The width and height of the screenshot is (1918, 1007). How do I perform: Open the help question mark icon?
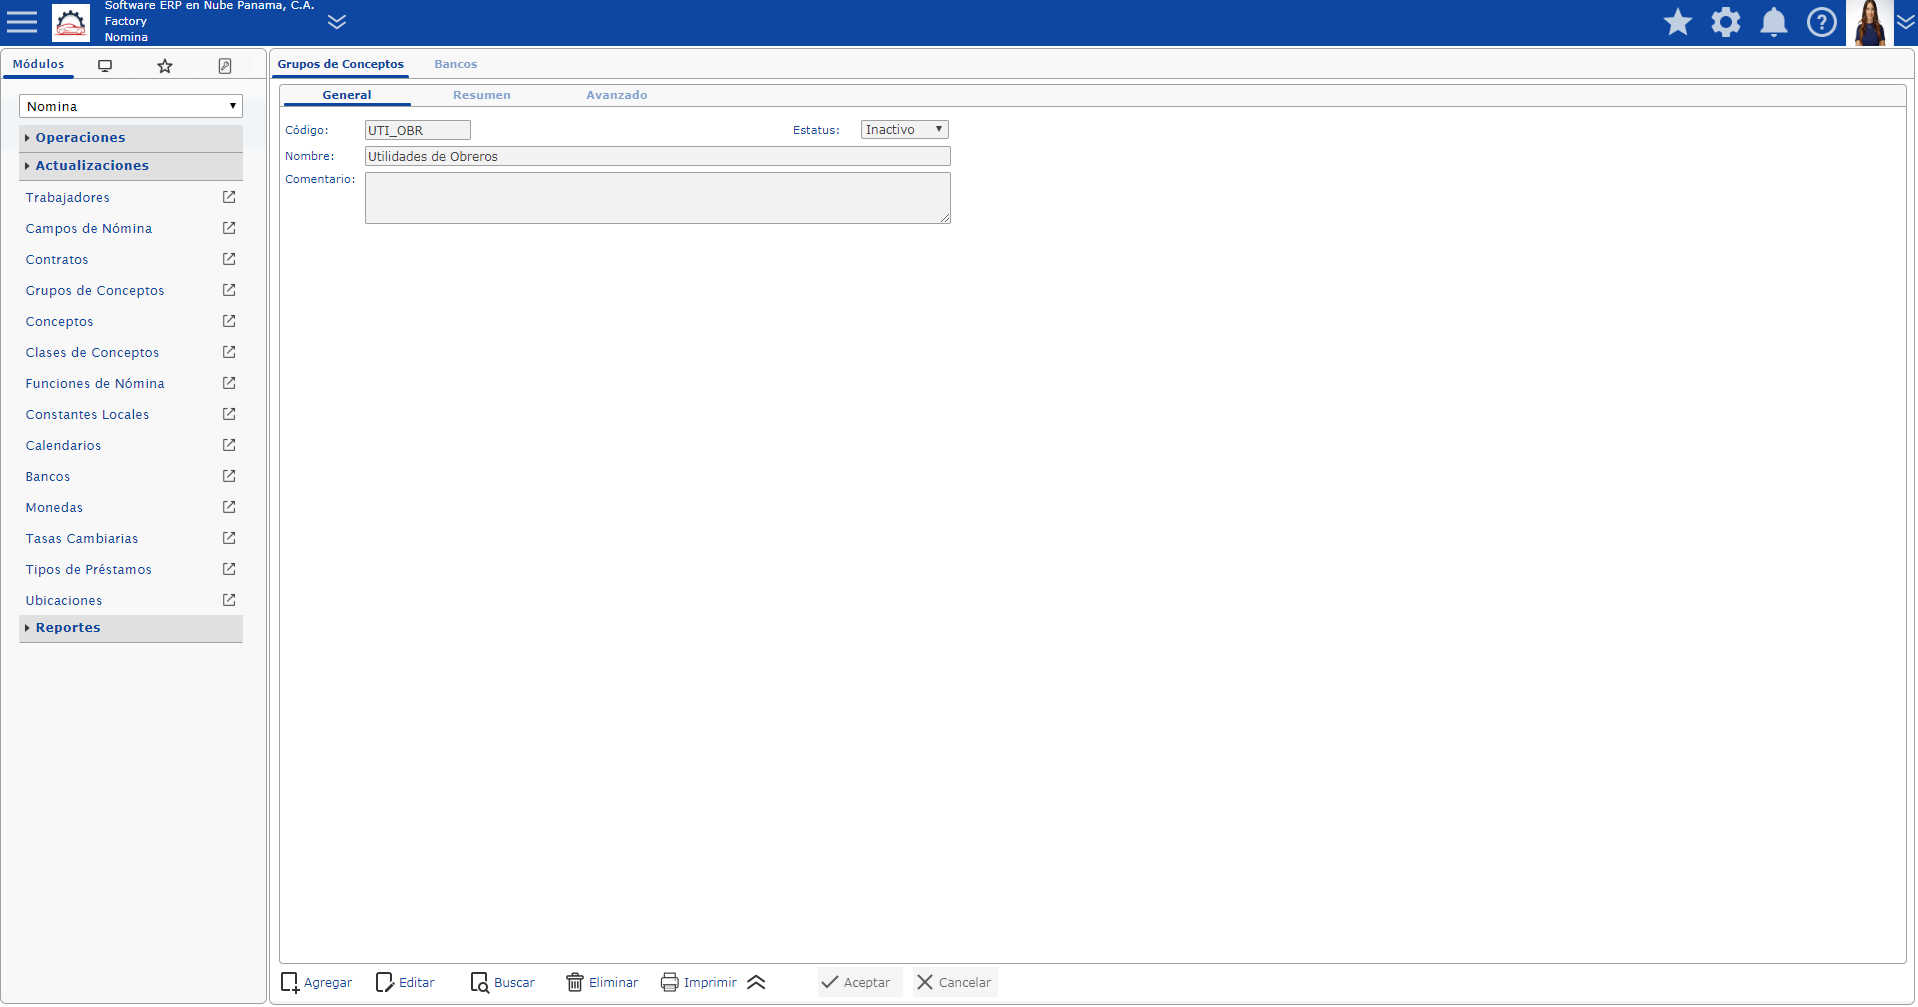(x=1821, y=22)
